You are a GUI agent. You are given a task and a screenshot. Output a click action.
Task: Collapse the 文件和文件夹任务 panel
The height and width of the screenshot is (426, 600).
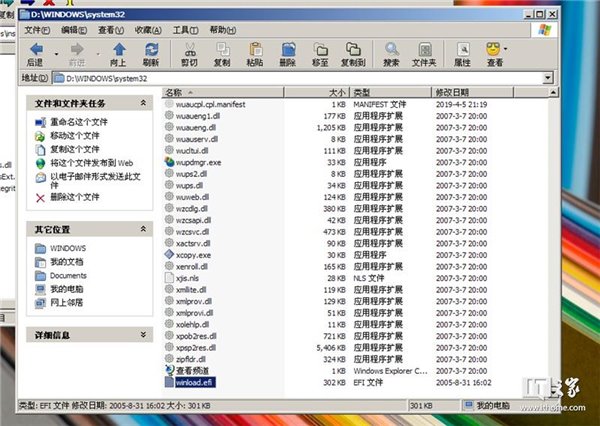143,103
